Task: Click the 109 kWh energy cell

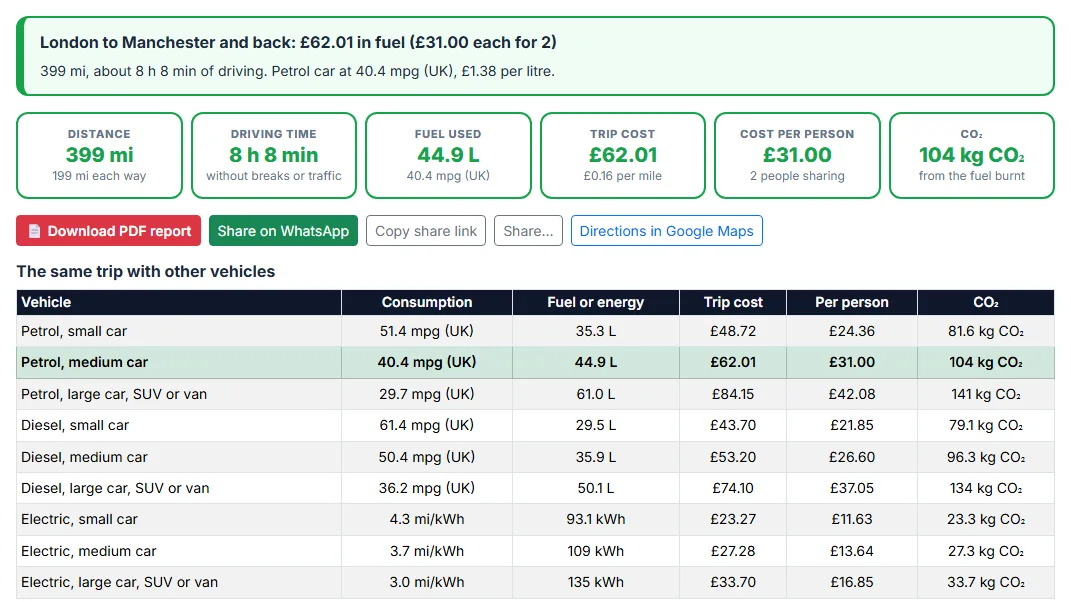Action: tap(596, 551)
